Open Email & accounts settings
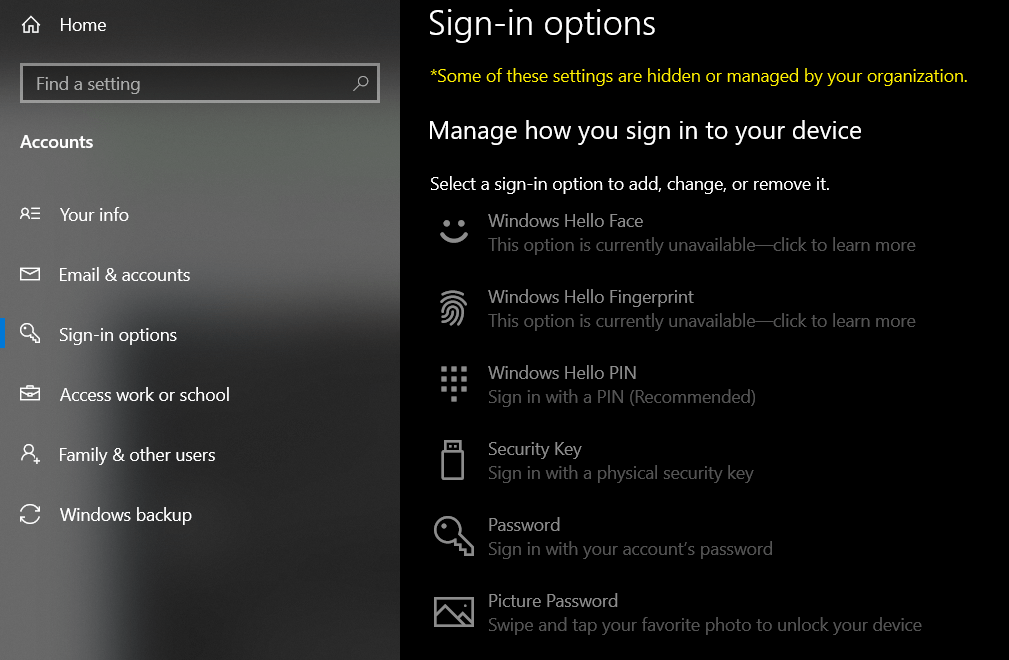Screen dimensions: 1009x660 click(x=125, y=275)
